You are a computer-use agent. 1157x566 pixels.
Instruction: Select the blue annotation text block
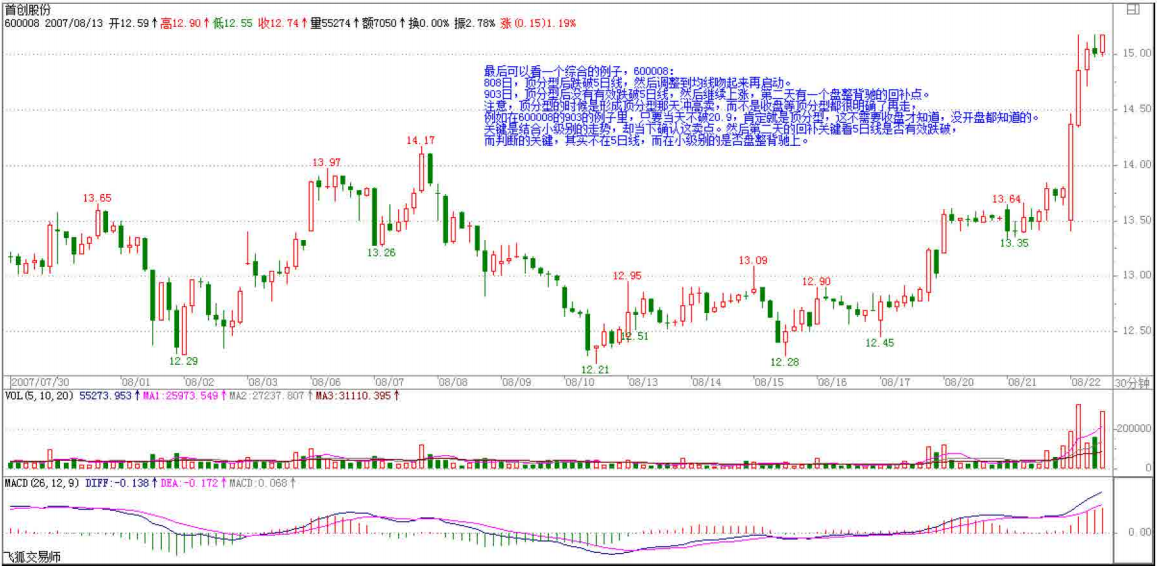click(x=760, y=106)
